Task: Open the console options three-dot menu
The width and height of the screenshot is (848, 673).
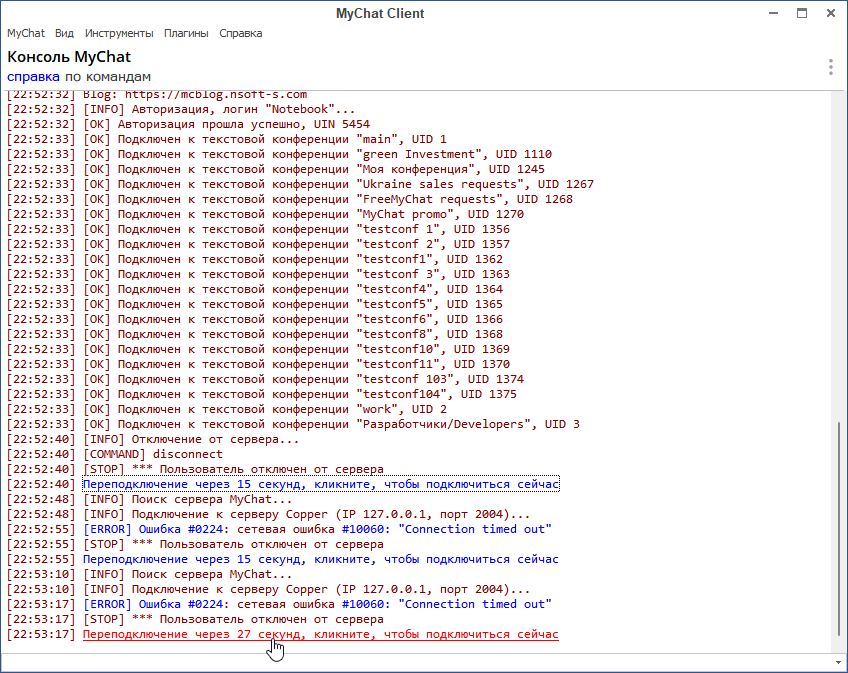Action: 831,67
